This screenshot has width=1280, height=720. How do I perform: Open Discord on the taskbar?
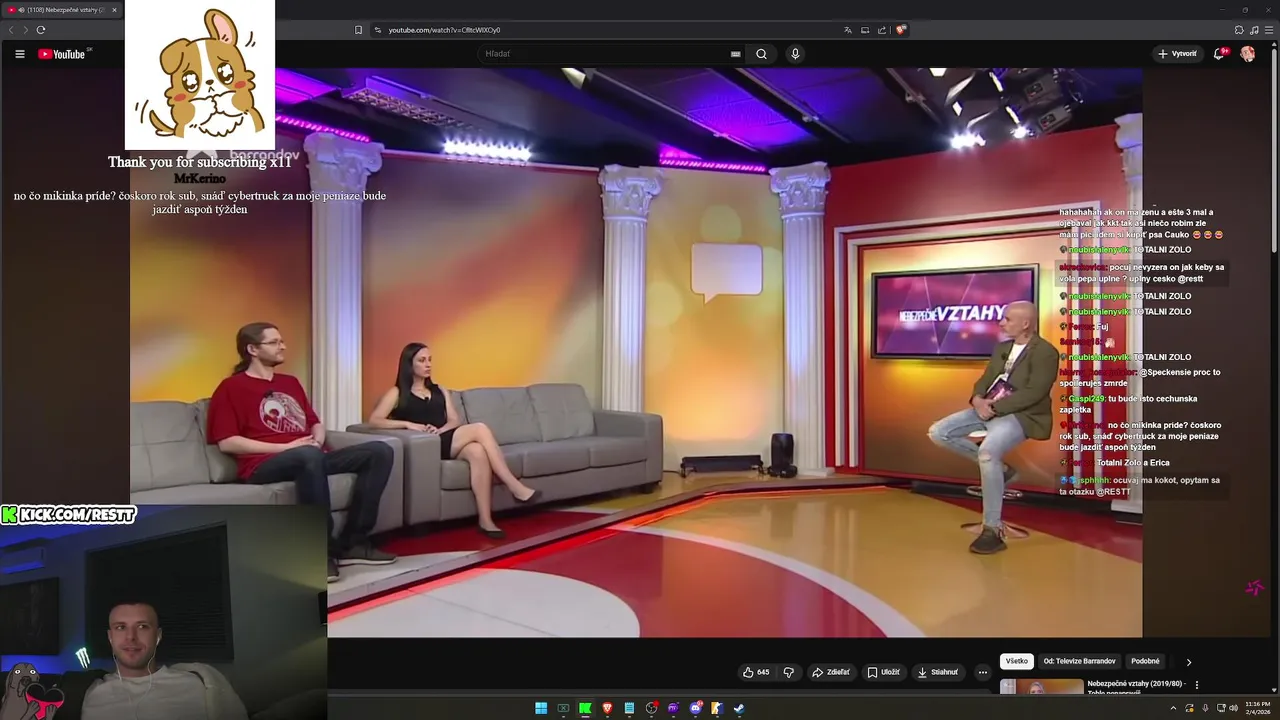point(695,708)
